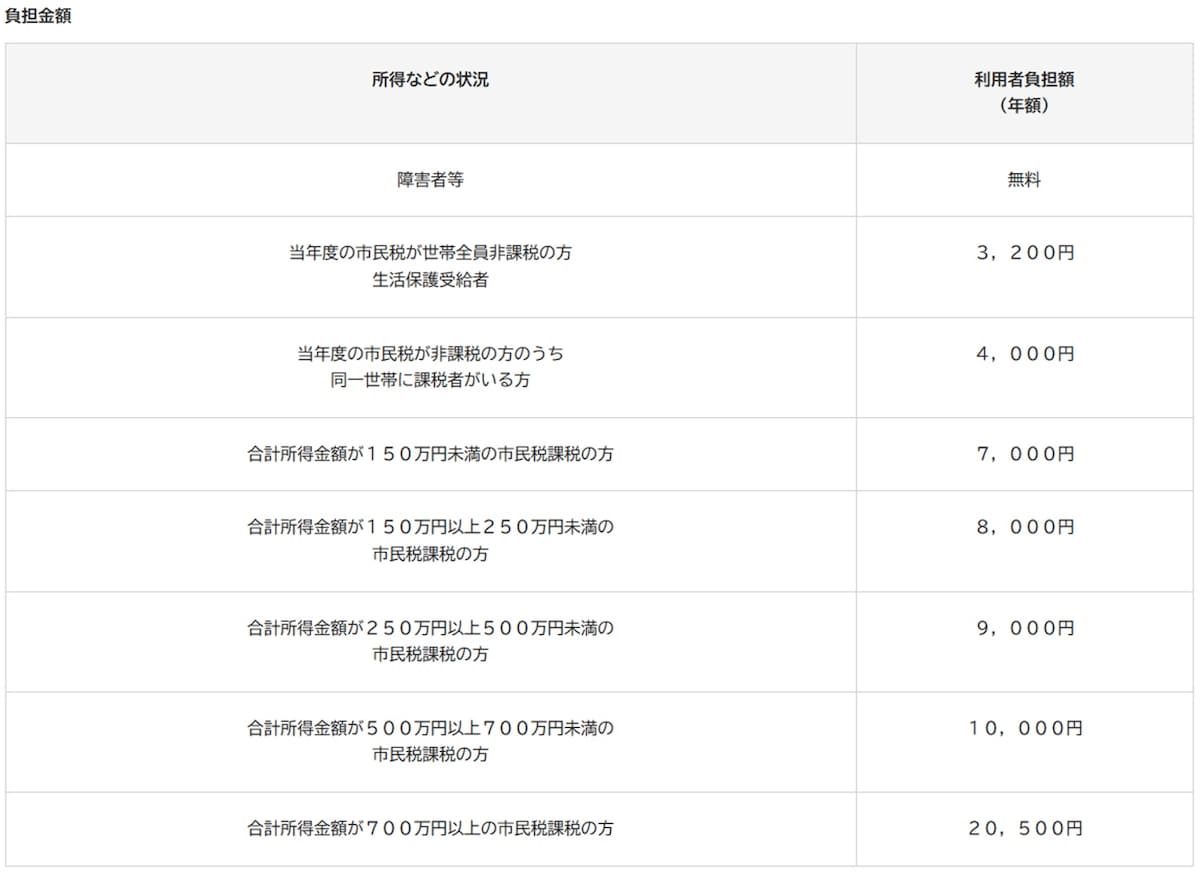Select the 所得などの状況 column header
The image size is (1200, 874).
[x=430, y=80]
